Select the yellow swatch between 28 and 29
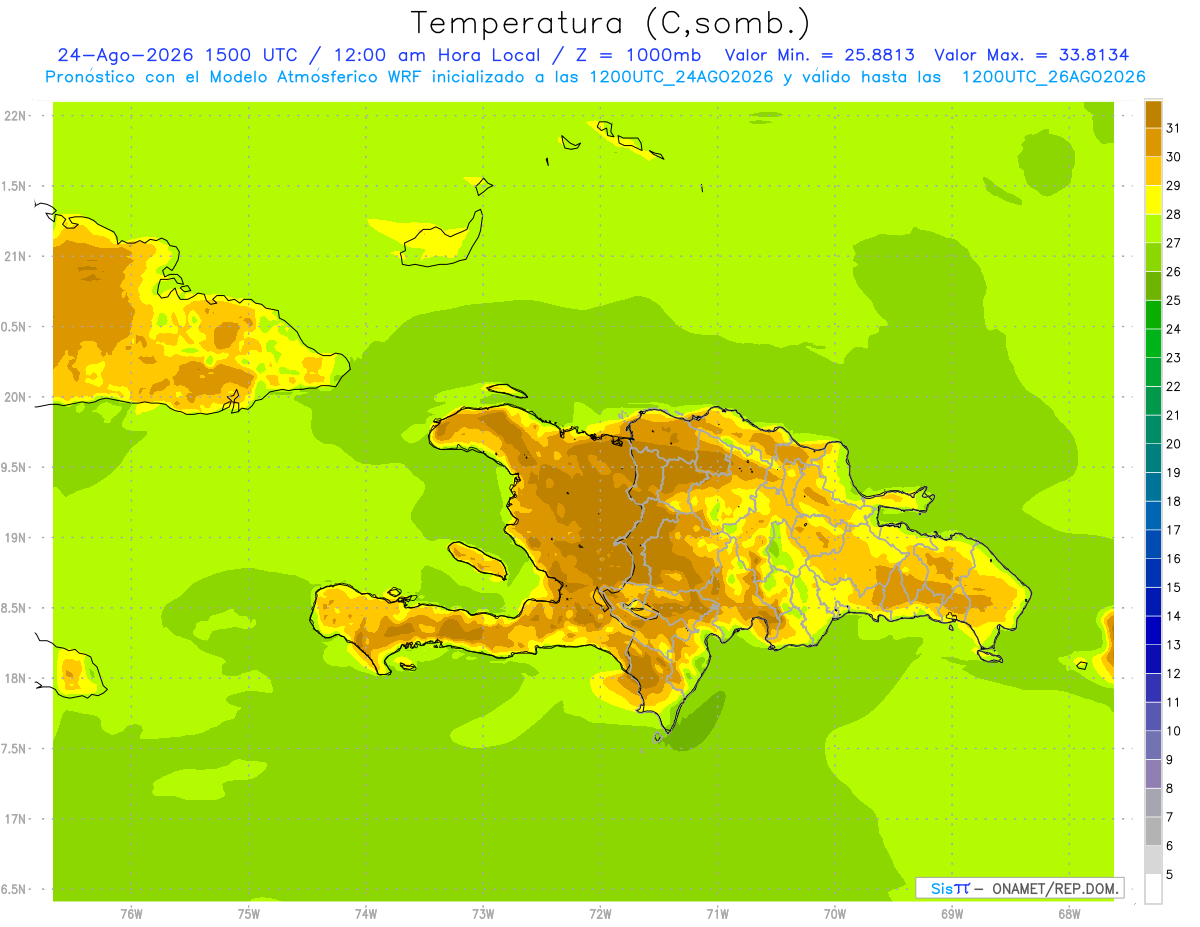 tap(1153, 200)
